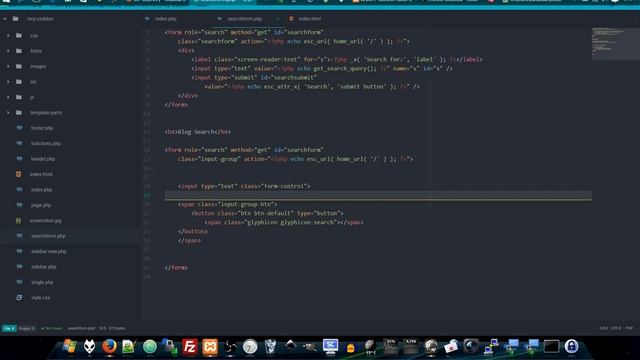Click the css folder icon

point(19,36)
